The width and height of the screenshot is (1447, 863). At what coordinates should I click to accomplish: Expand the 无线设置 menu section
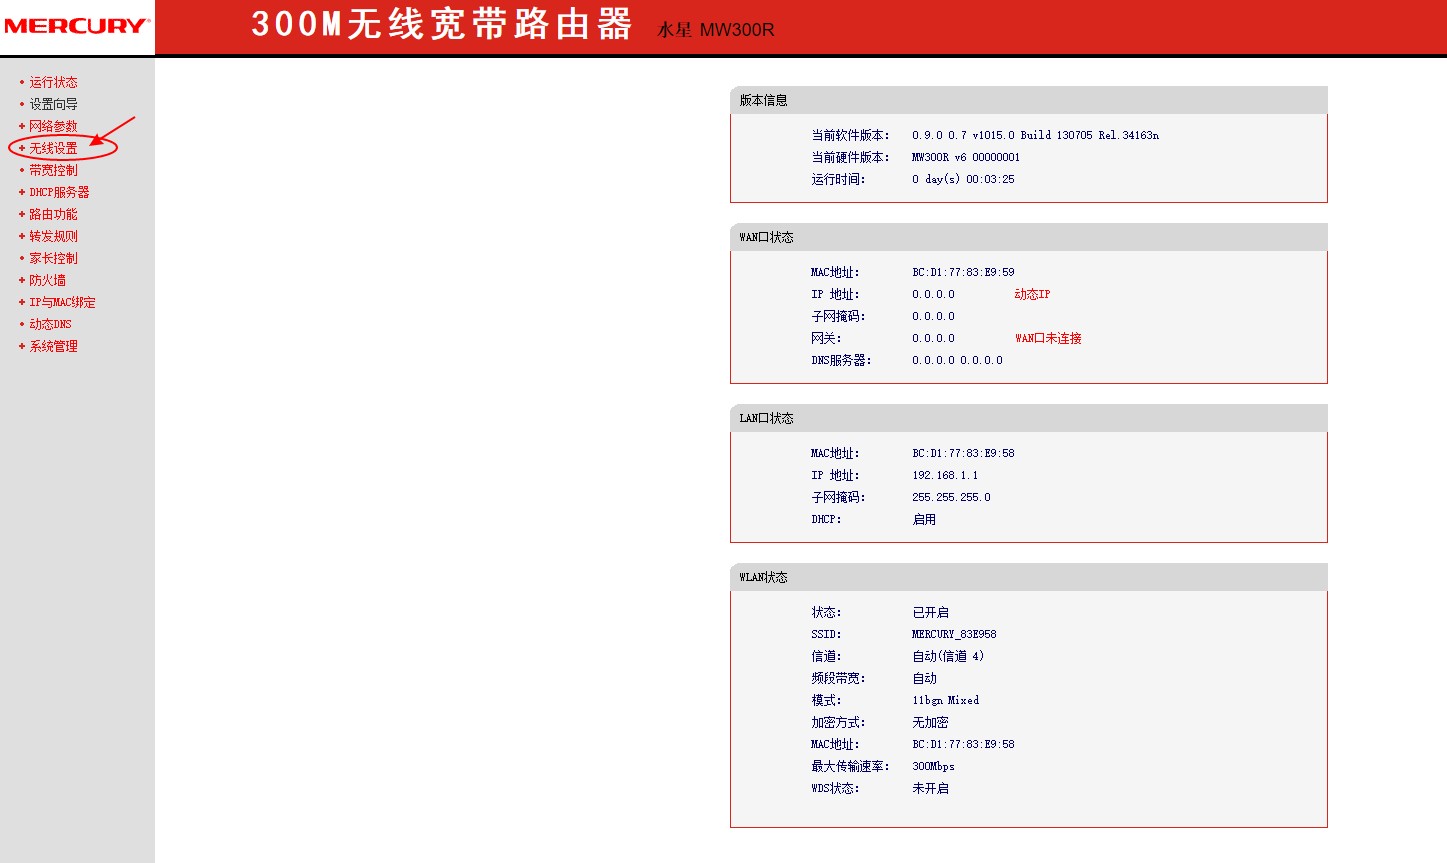pyautogui.click(x=53, y=147)
